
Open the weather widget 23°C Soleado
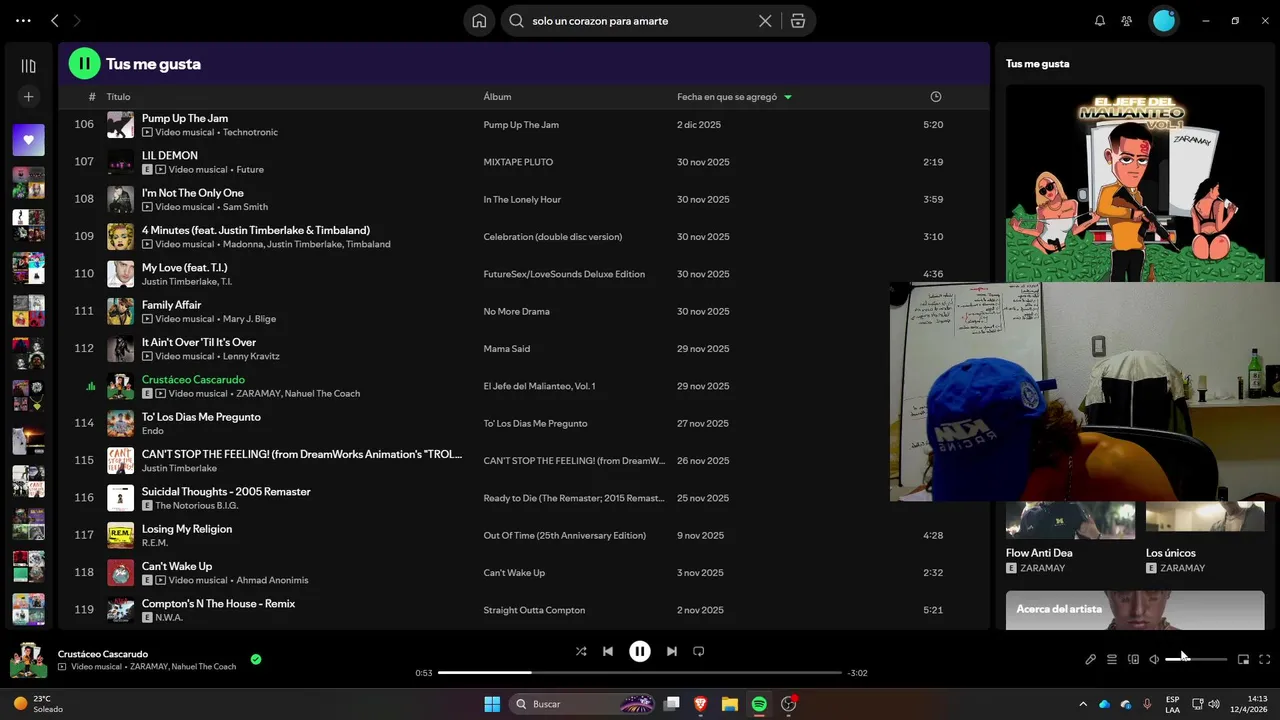(38, 704)
